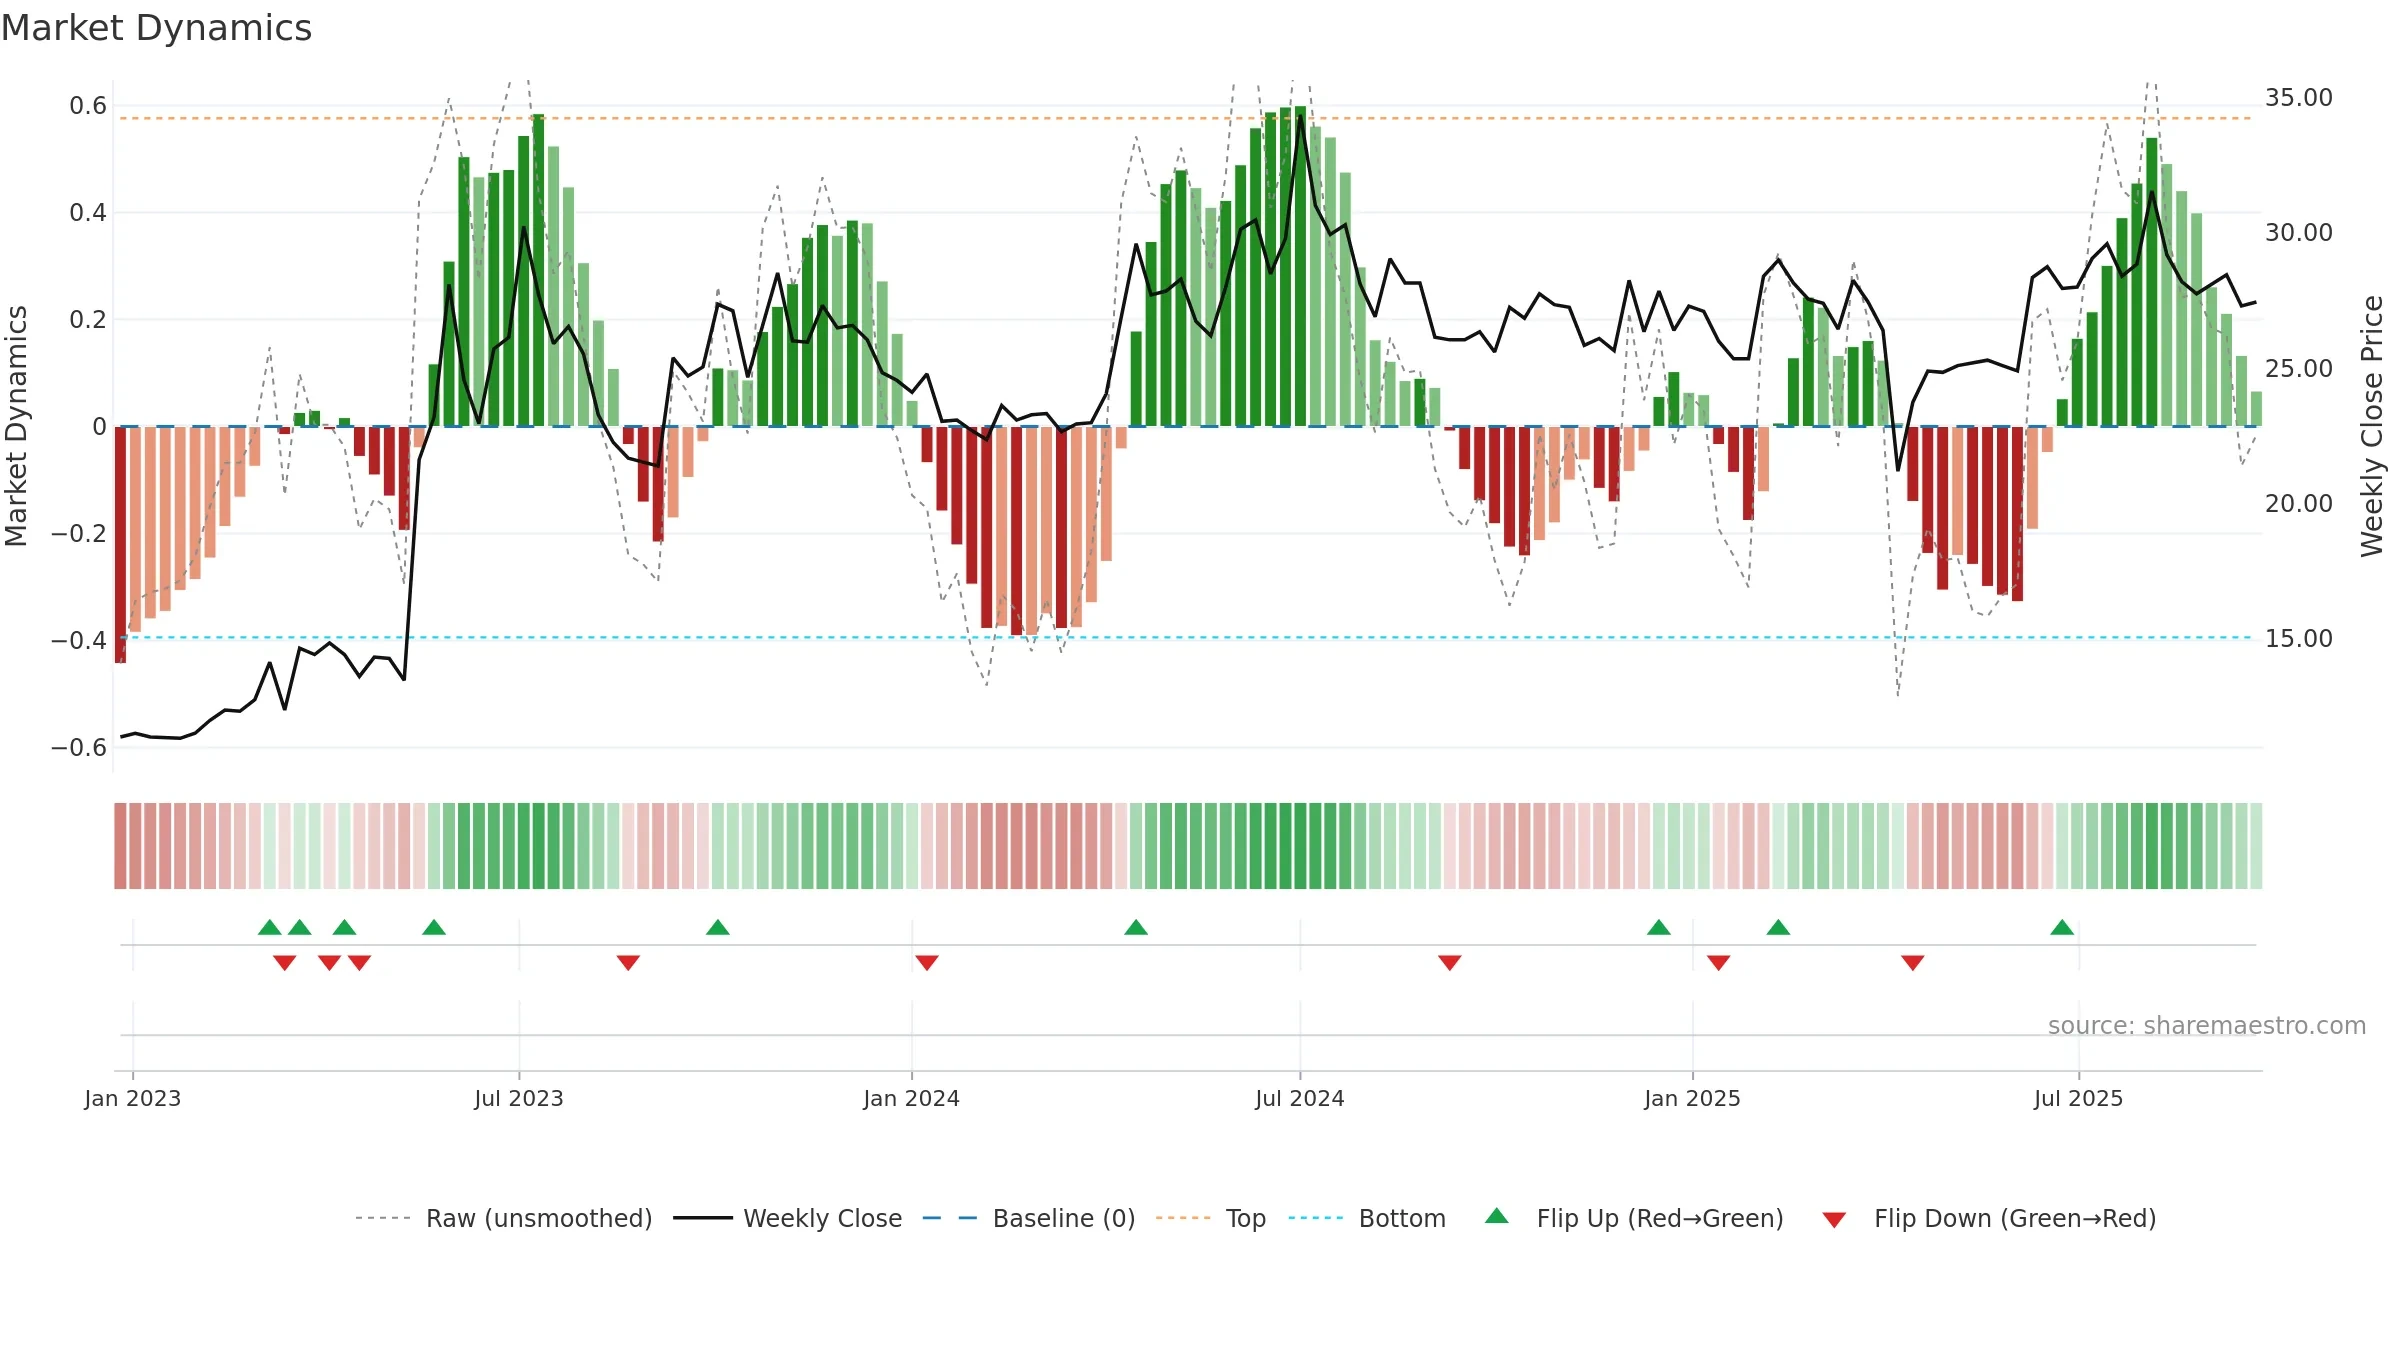Click the 0.2 left axis label
The height and width of the screenshot is (1350, 2400).
point(88,319)
